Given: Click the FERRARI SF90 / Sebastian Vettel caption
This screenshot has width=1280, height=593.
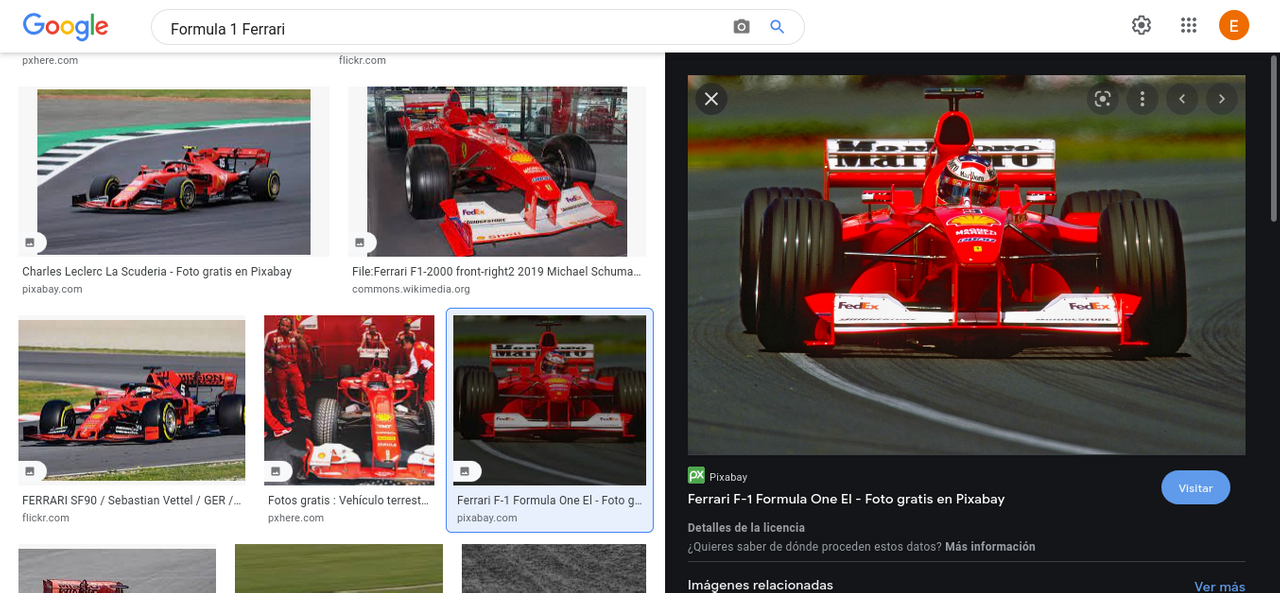Looking at the screenshot, I should point(131,500).
